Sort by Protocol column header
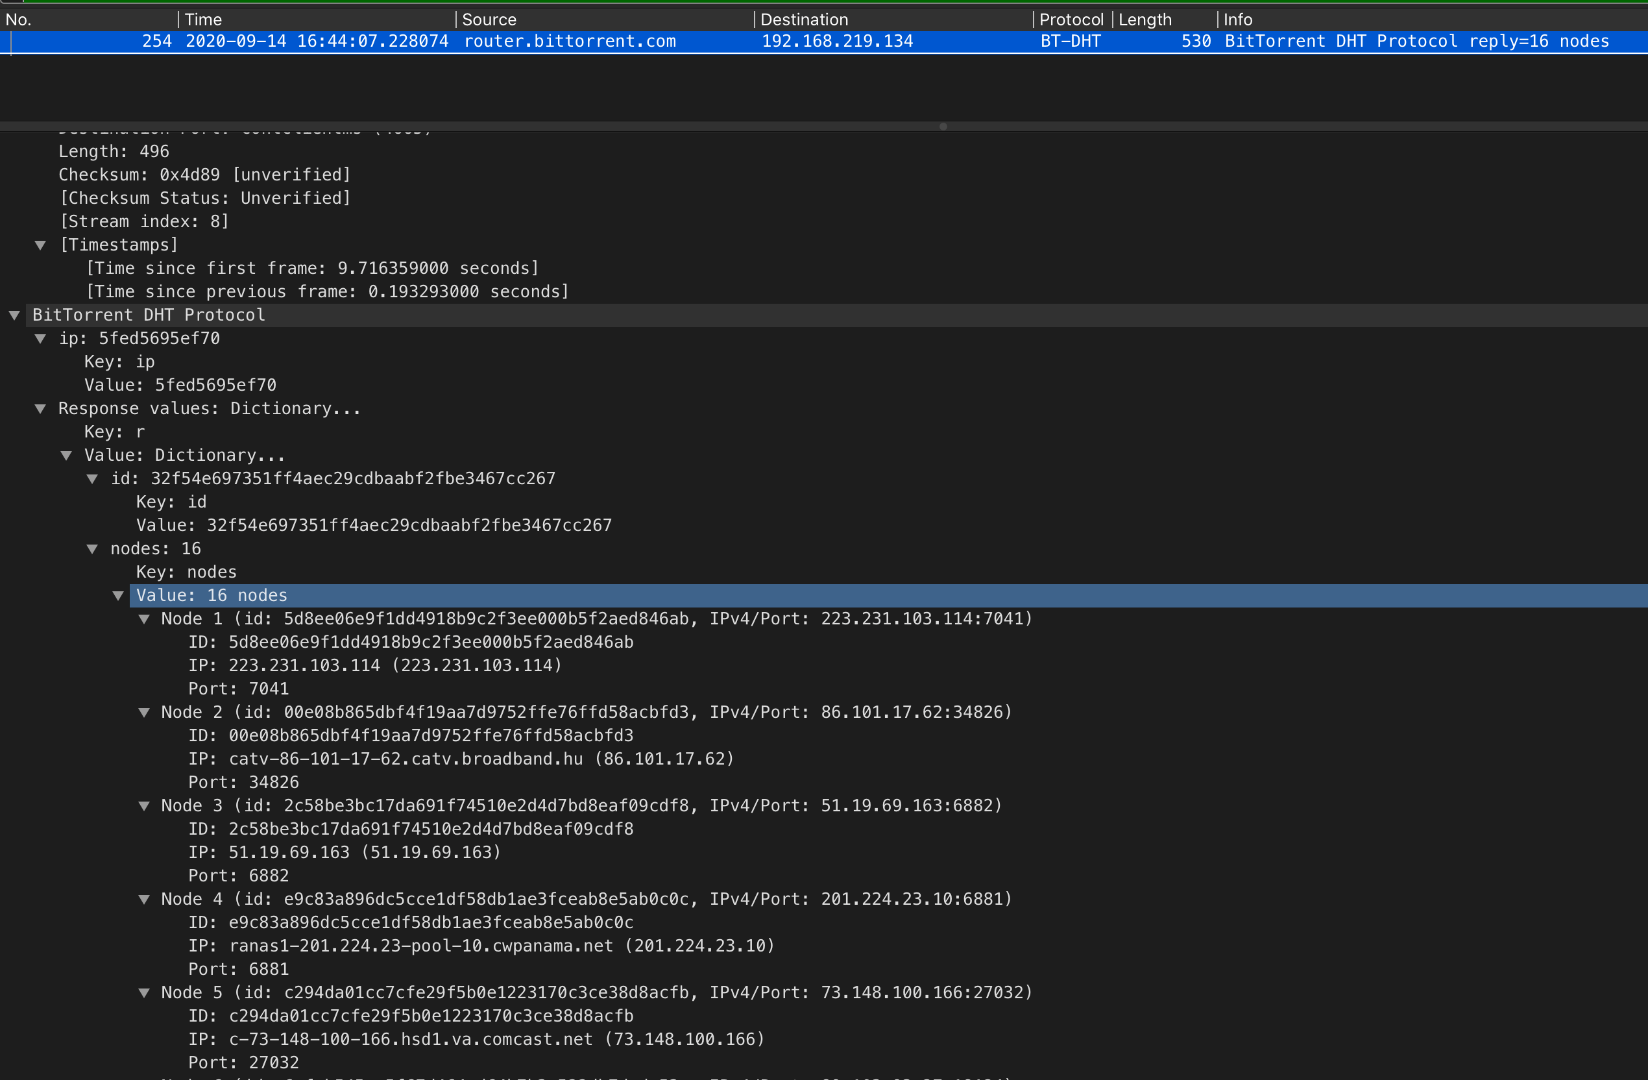The height and width of the screenshot is (1080, 1648). tap(1071, 19)
